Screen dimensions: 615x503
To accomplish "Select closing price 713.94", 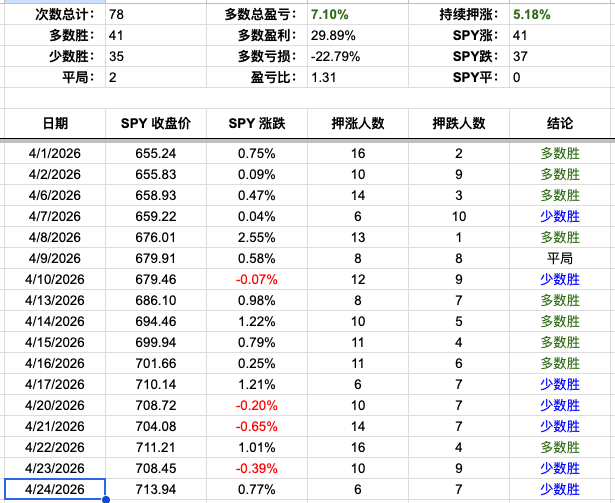I will pyautogui.click(x=156, y=489).
